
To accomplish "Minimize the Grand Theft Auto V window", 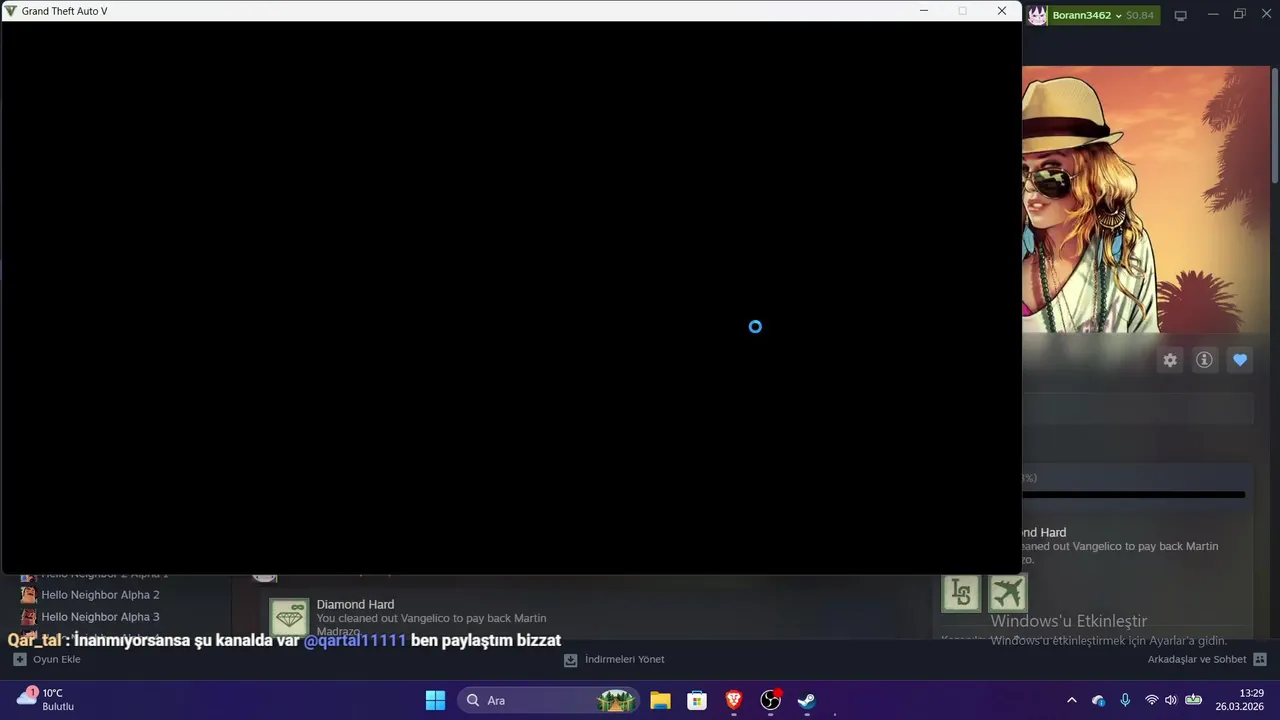I will pyautogui.click(x=924, y=11).
